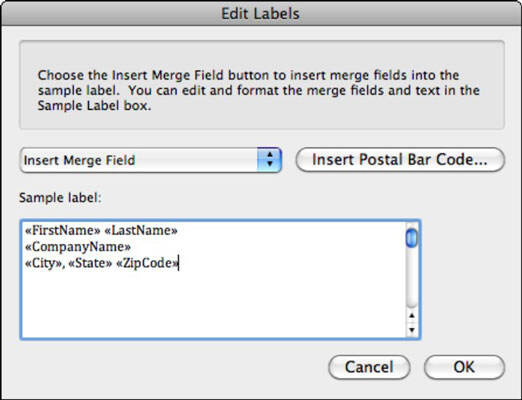Select the «LastName» merge field
The height and width of the screenshot is (400, 522).
click(x=141, y=230)
